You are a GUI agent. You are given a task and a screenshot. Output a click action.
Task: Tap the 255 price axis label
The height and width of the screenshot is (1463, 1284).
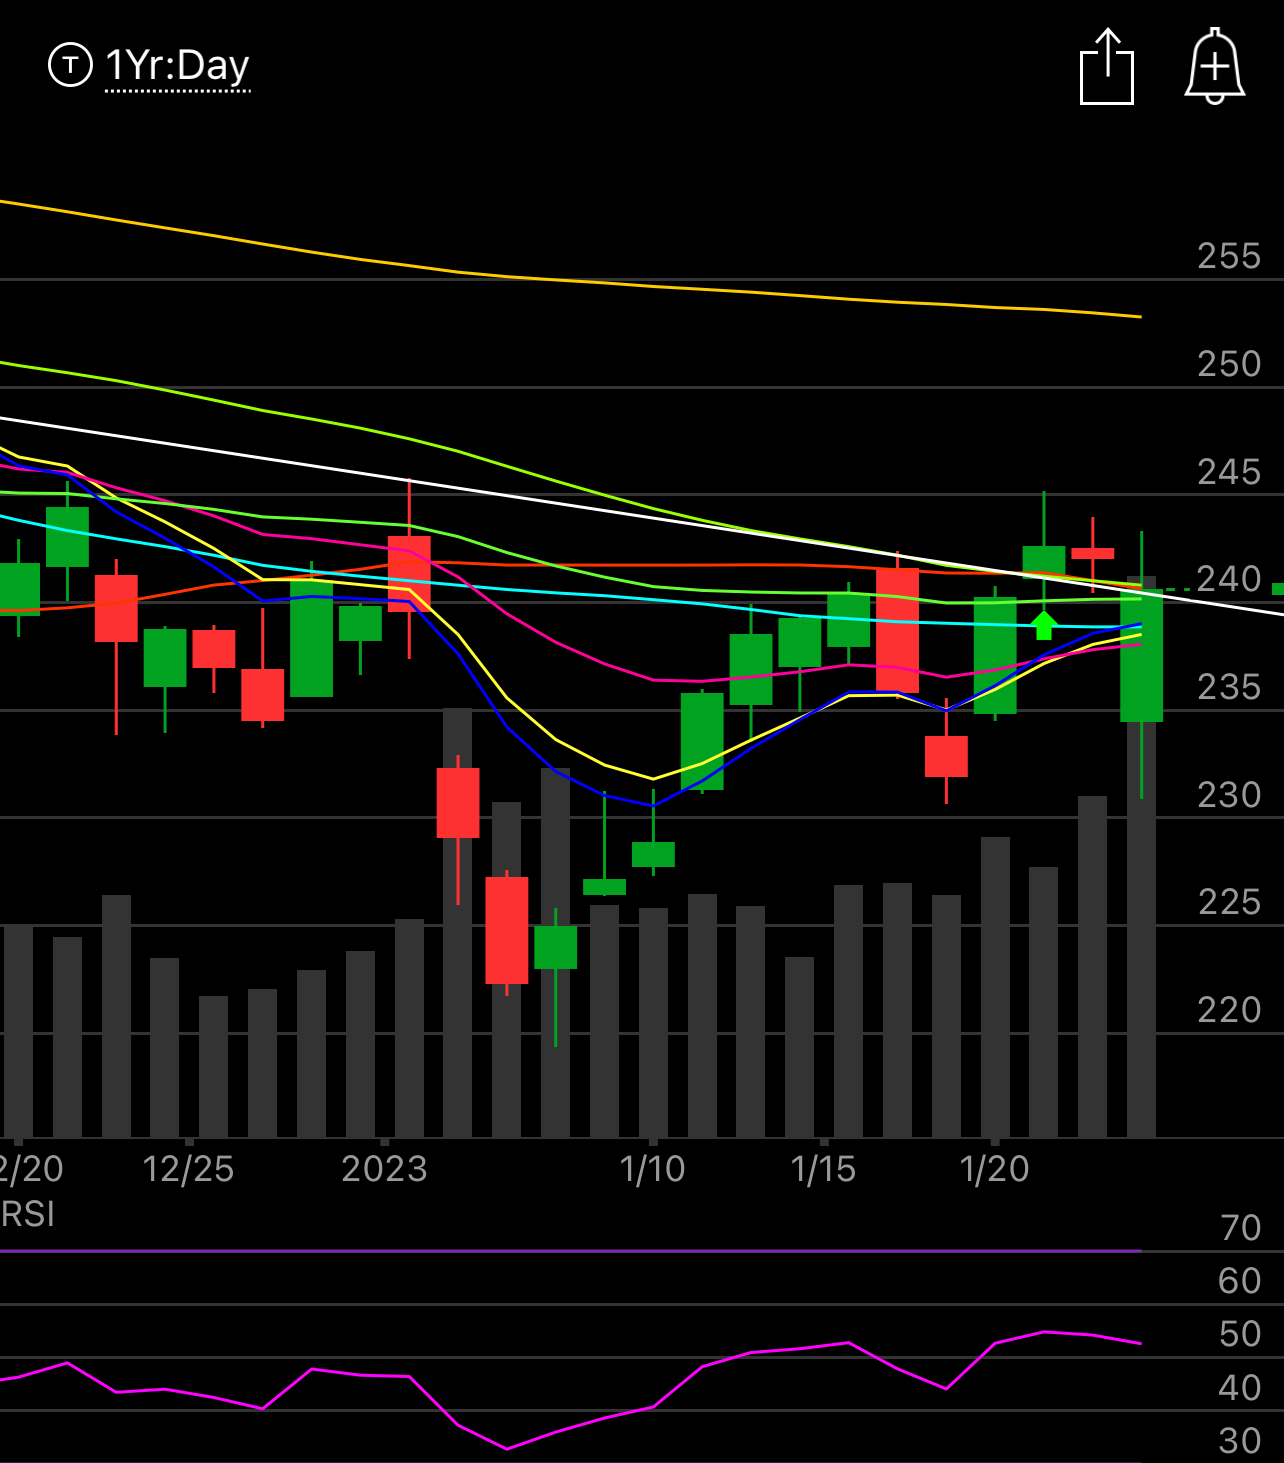(1229, 256)
